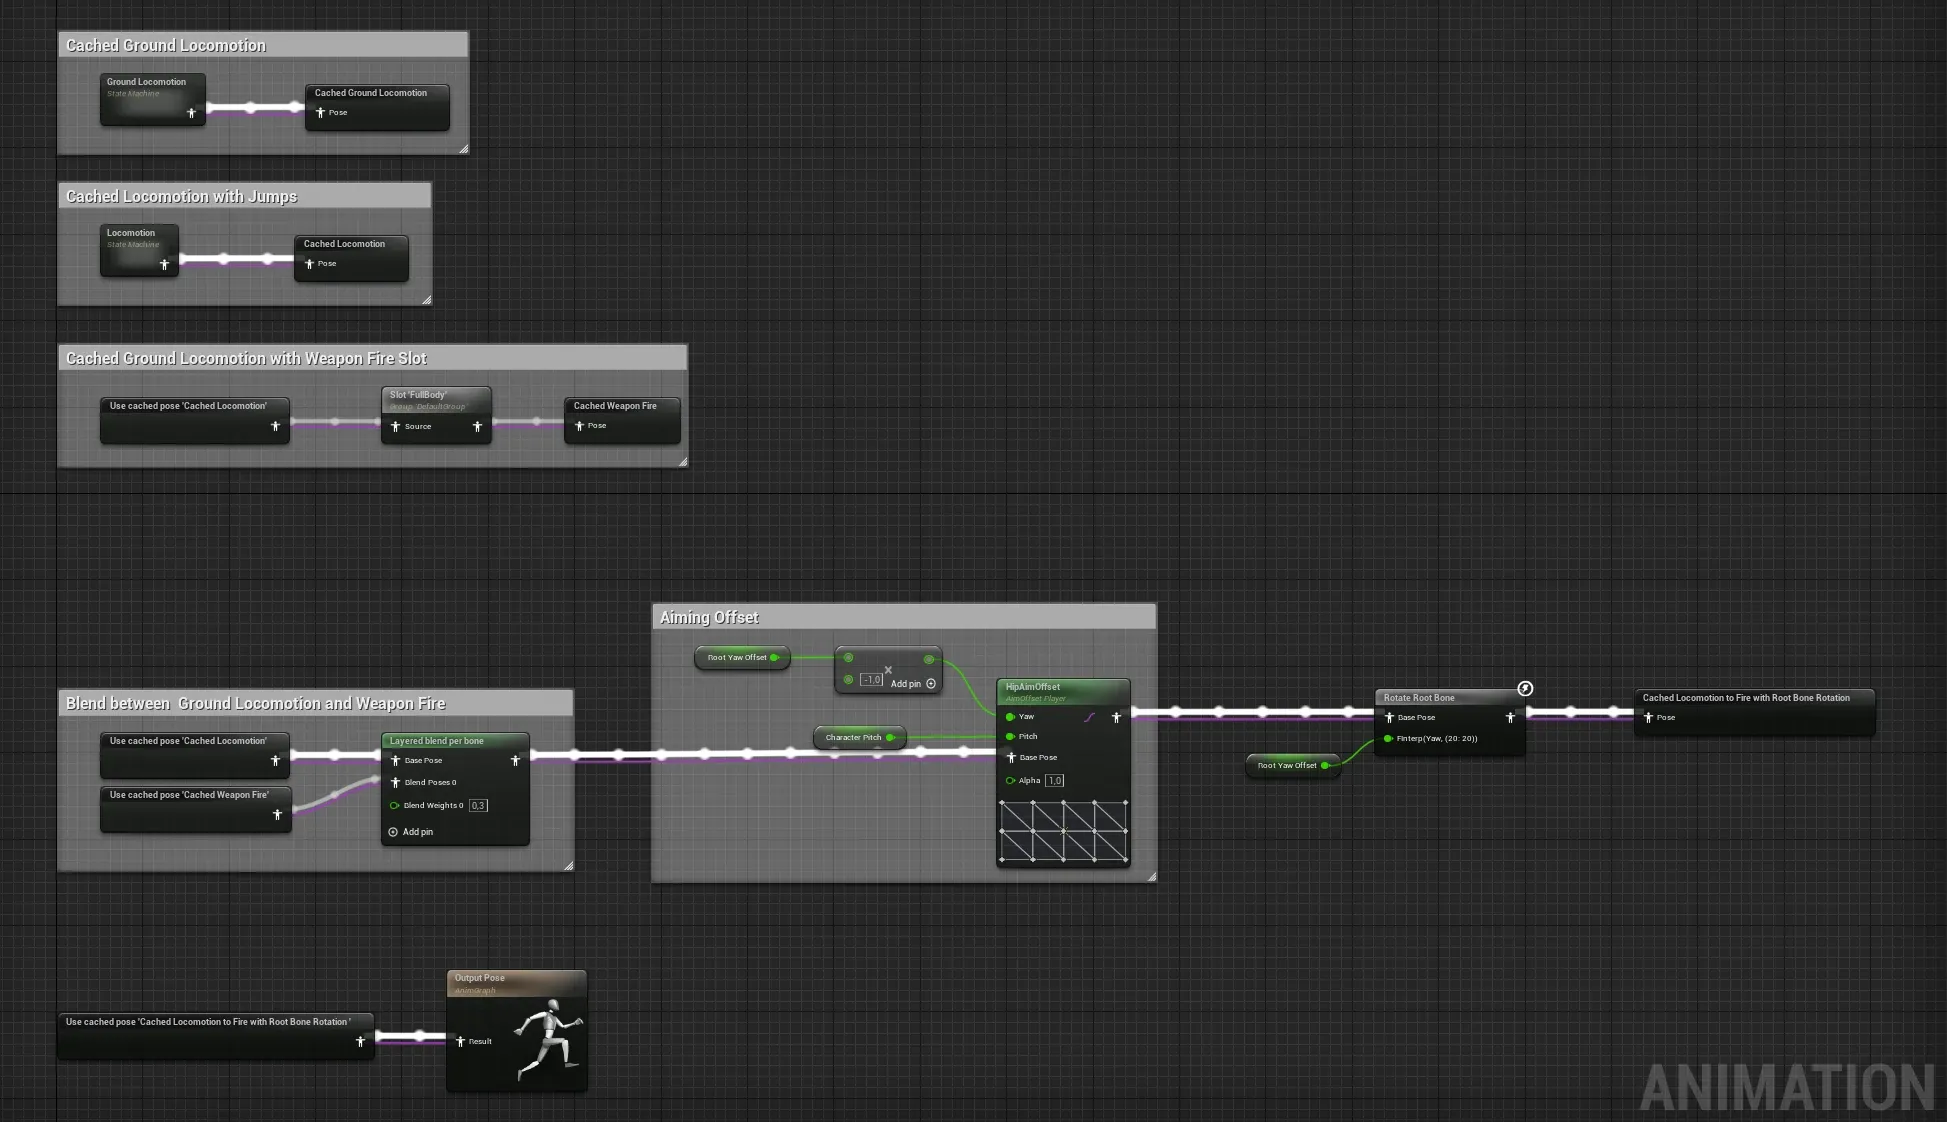Select the Character Pitch variable node
This screenshot has width=1947, height=1122.
(859, 738)
